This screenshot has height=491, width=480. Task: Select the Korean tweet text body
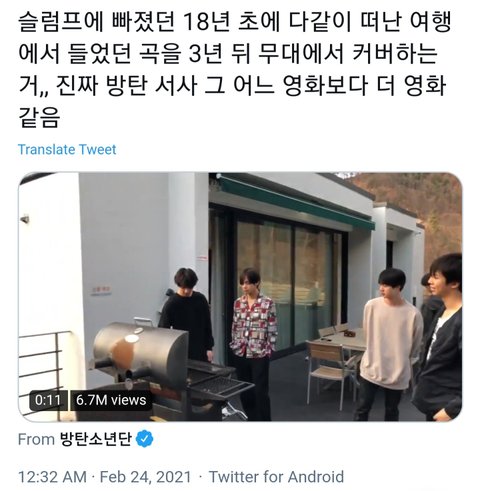pos(235,69)
